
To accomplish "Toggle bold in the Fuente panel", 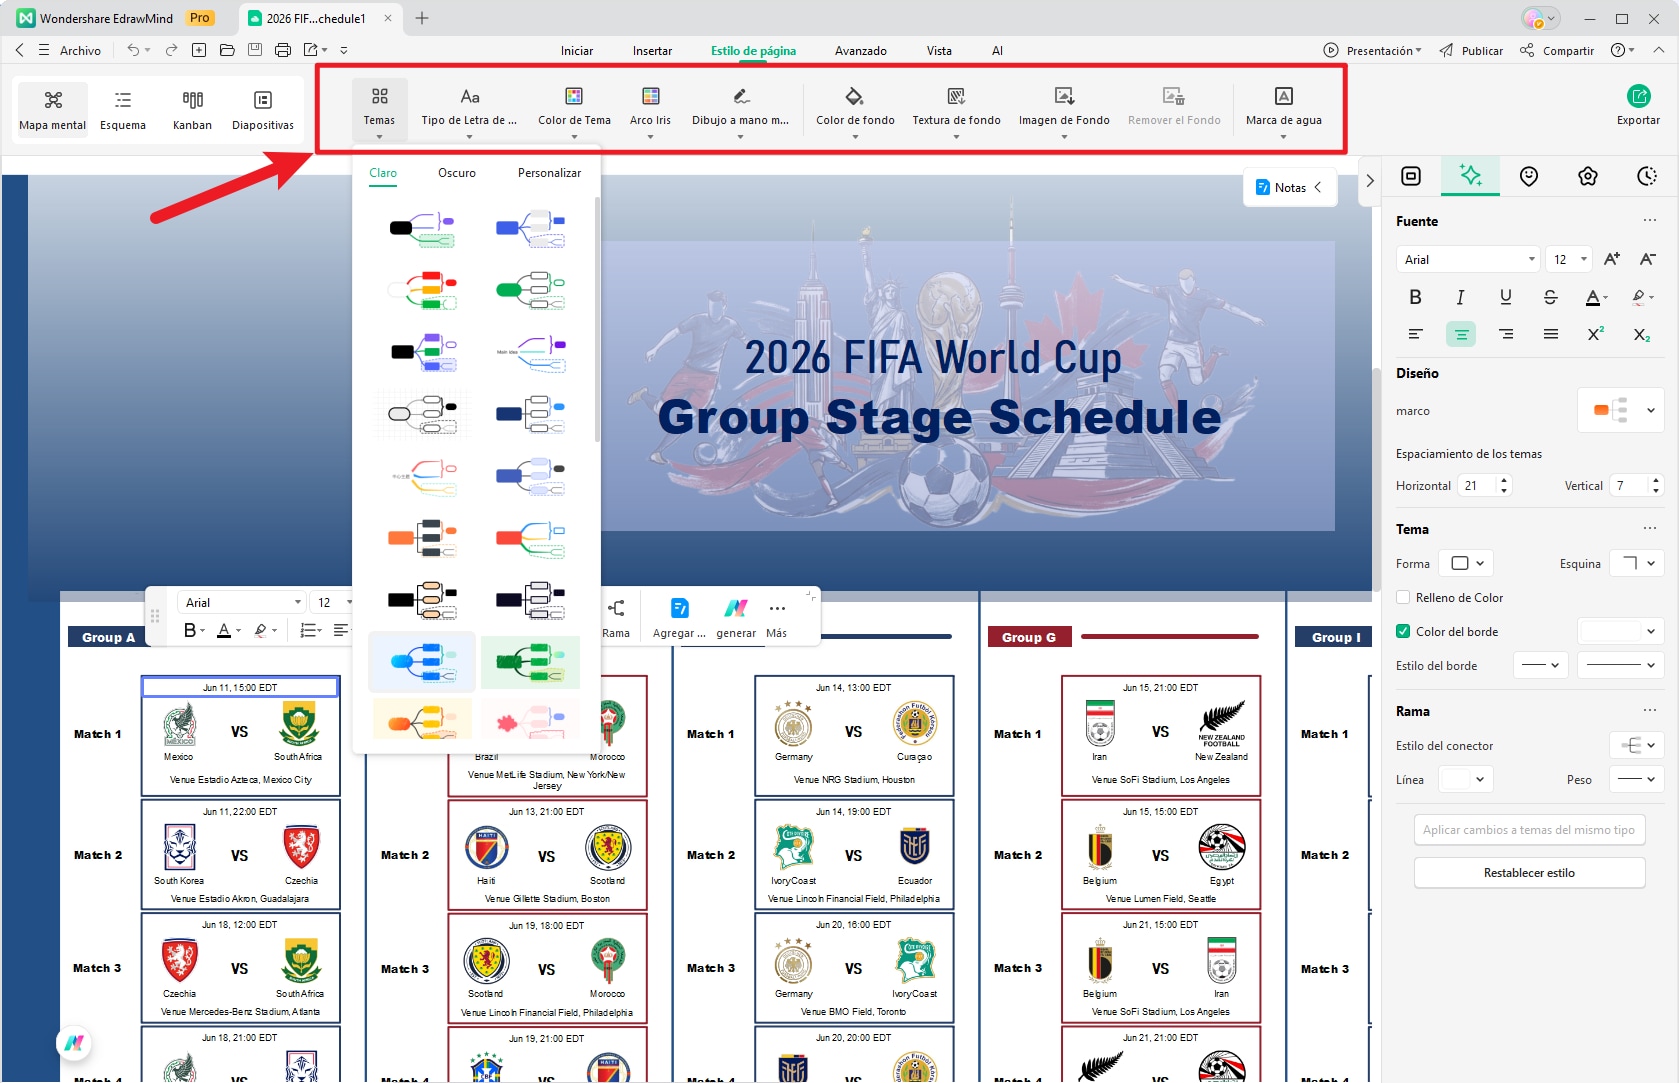I will tap(1415, 297).
